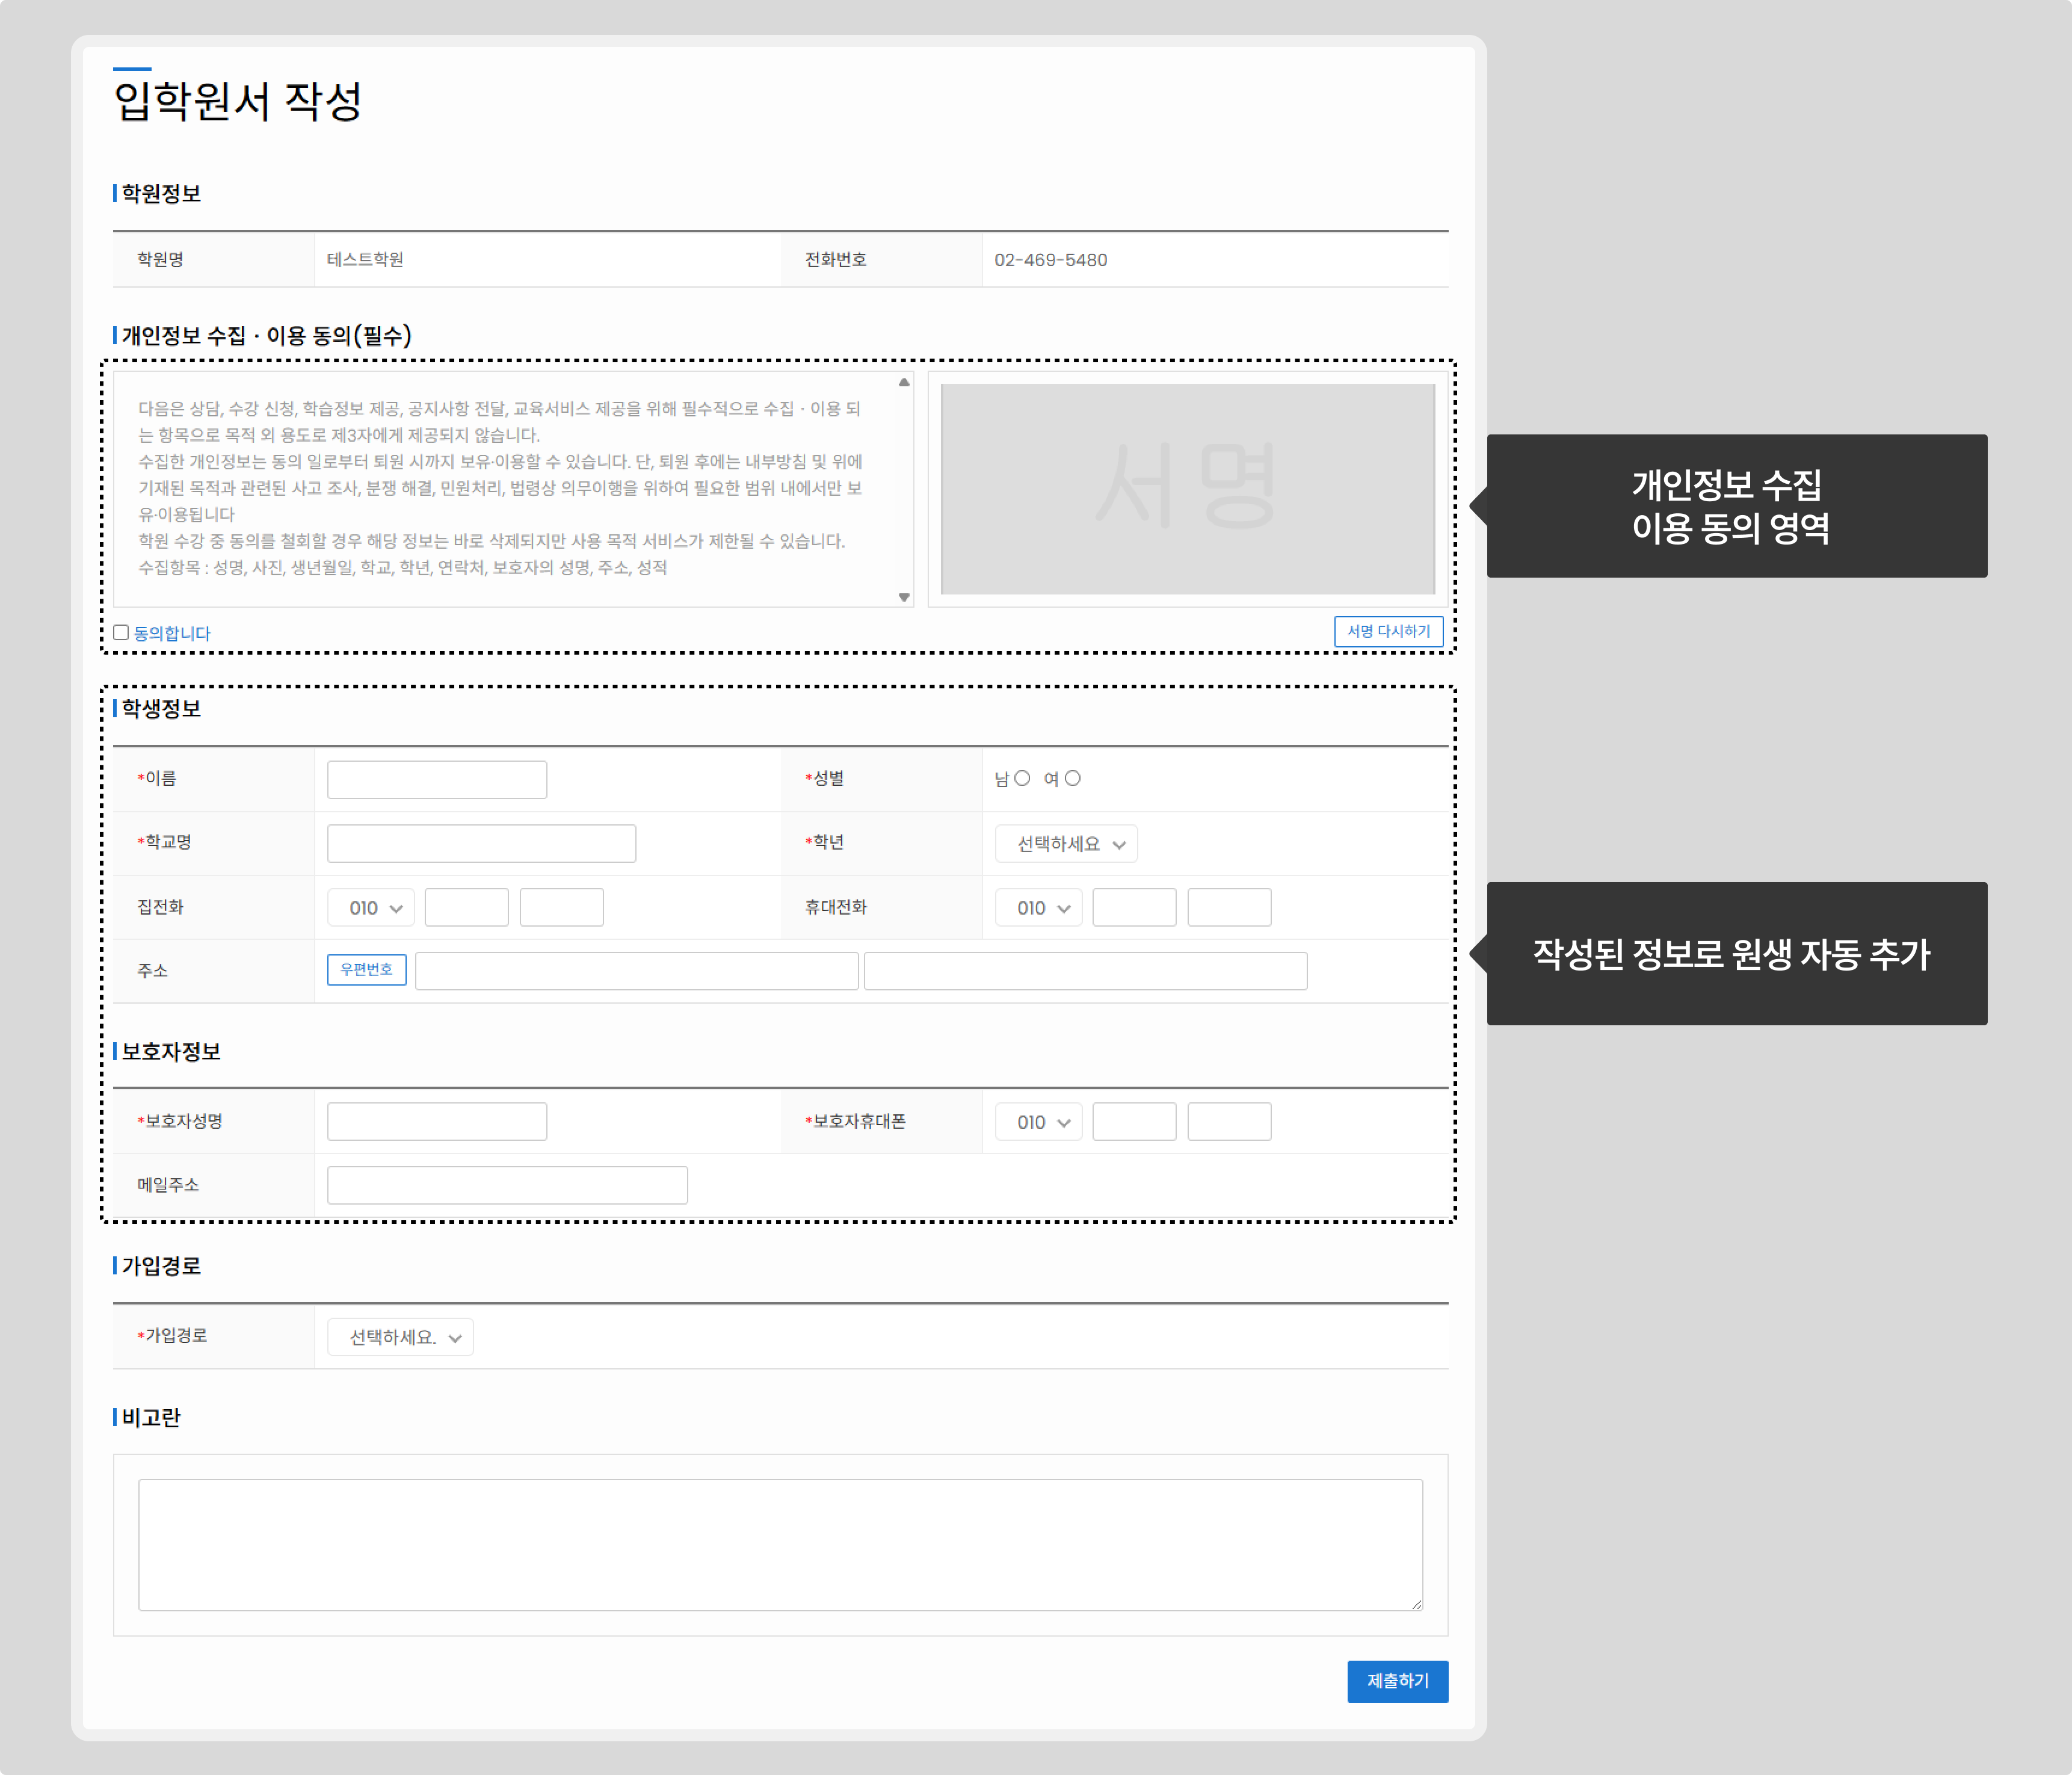Focus the 이름 name input field
The width and height of the screenshot is (2072, 1775).
click(x=437, y=779)
